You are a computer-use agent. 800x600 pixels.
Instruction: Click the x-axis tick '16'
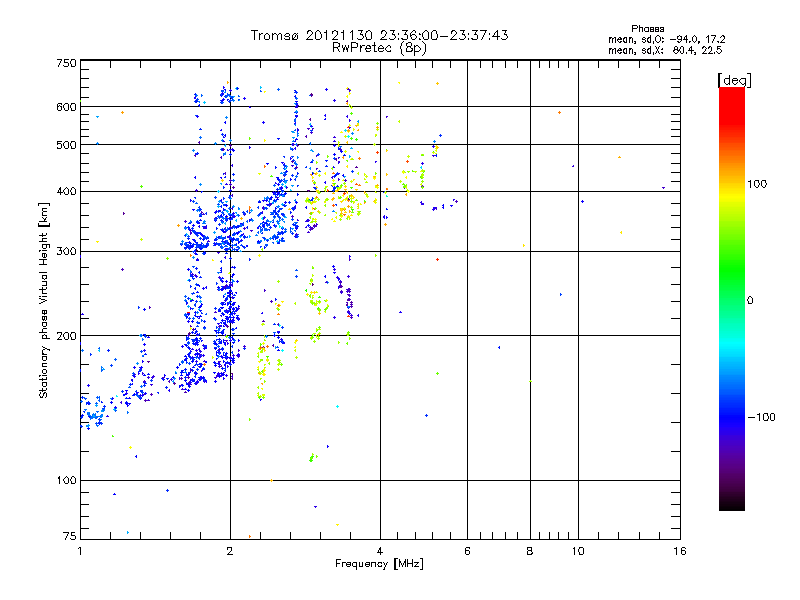680,551
